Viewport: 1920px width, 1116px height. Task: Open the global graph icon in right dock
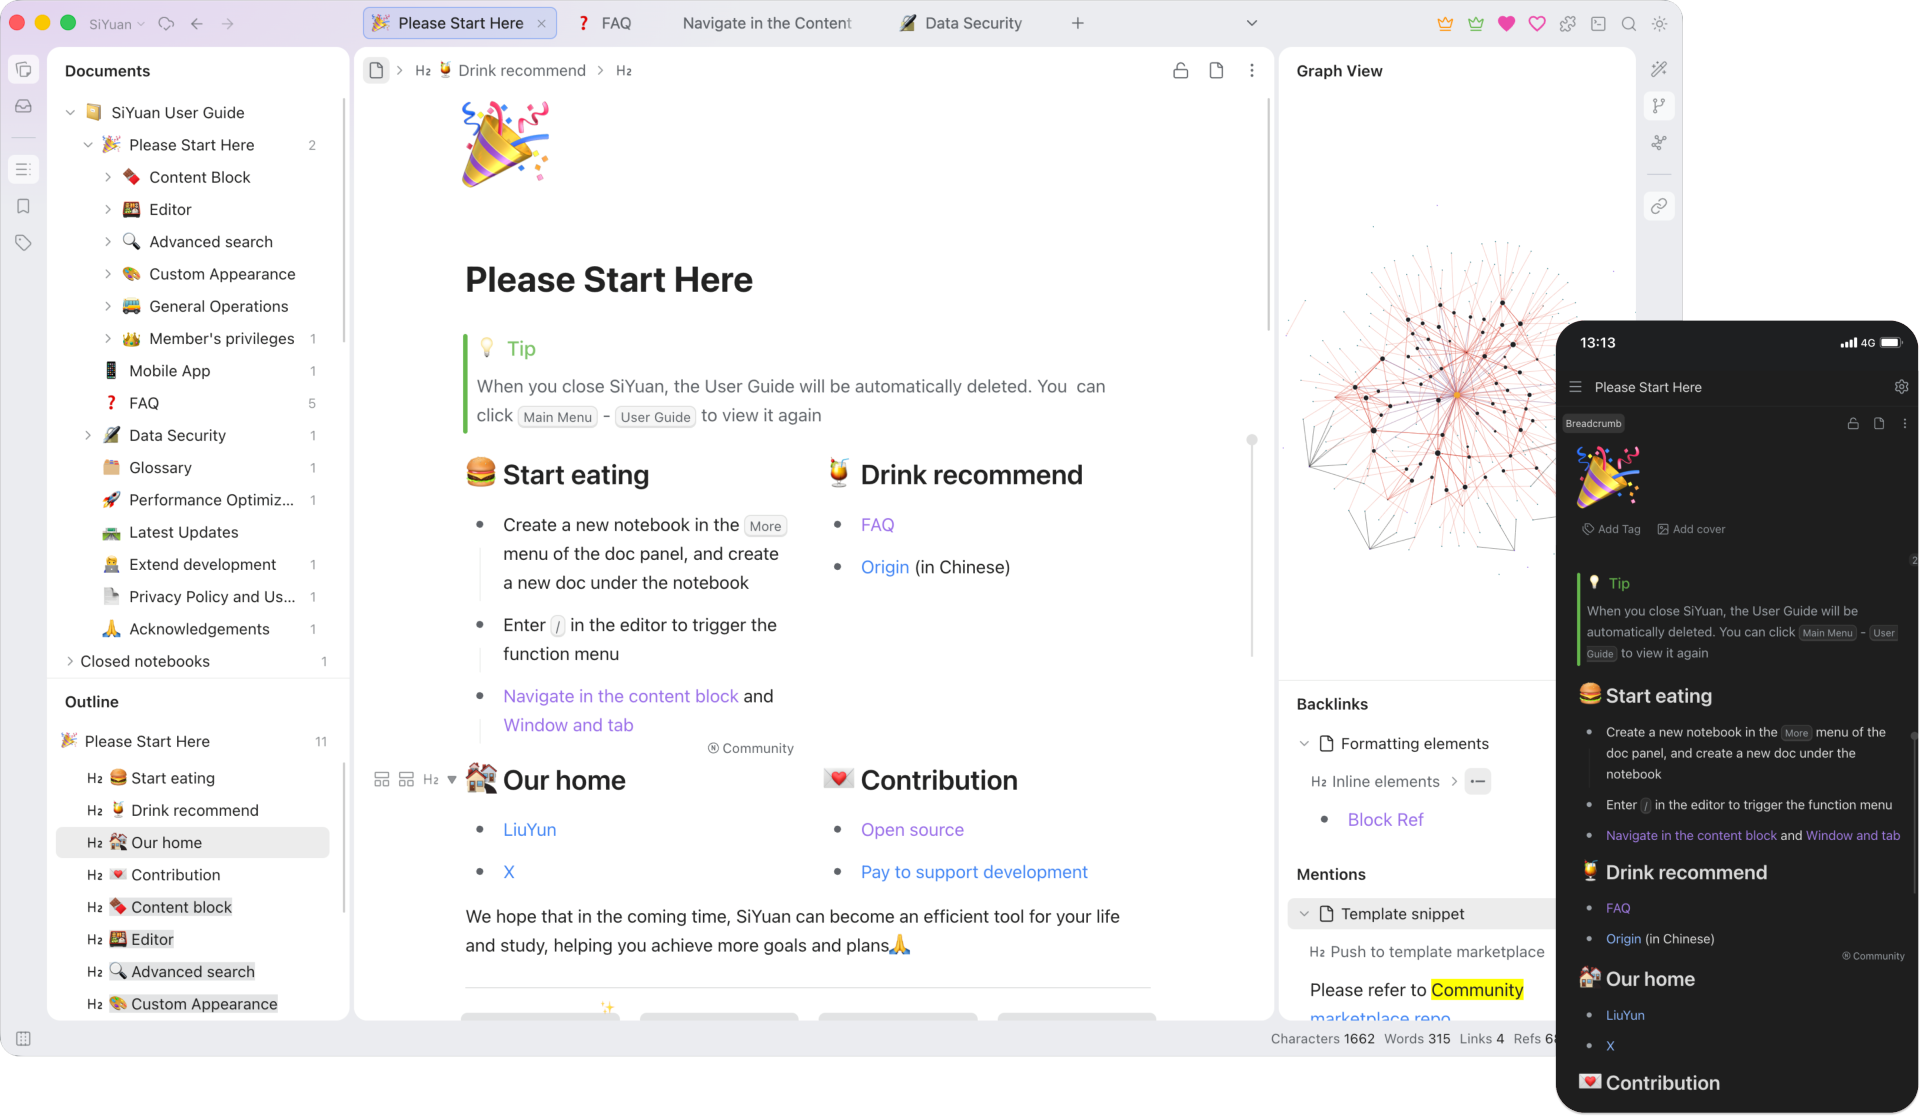pos(1659,143)
